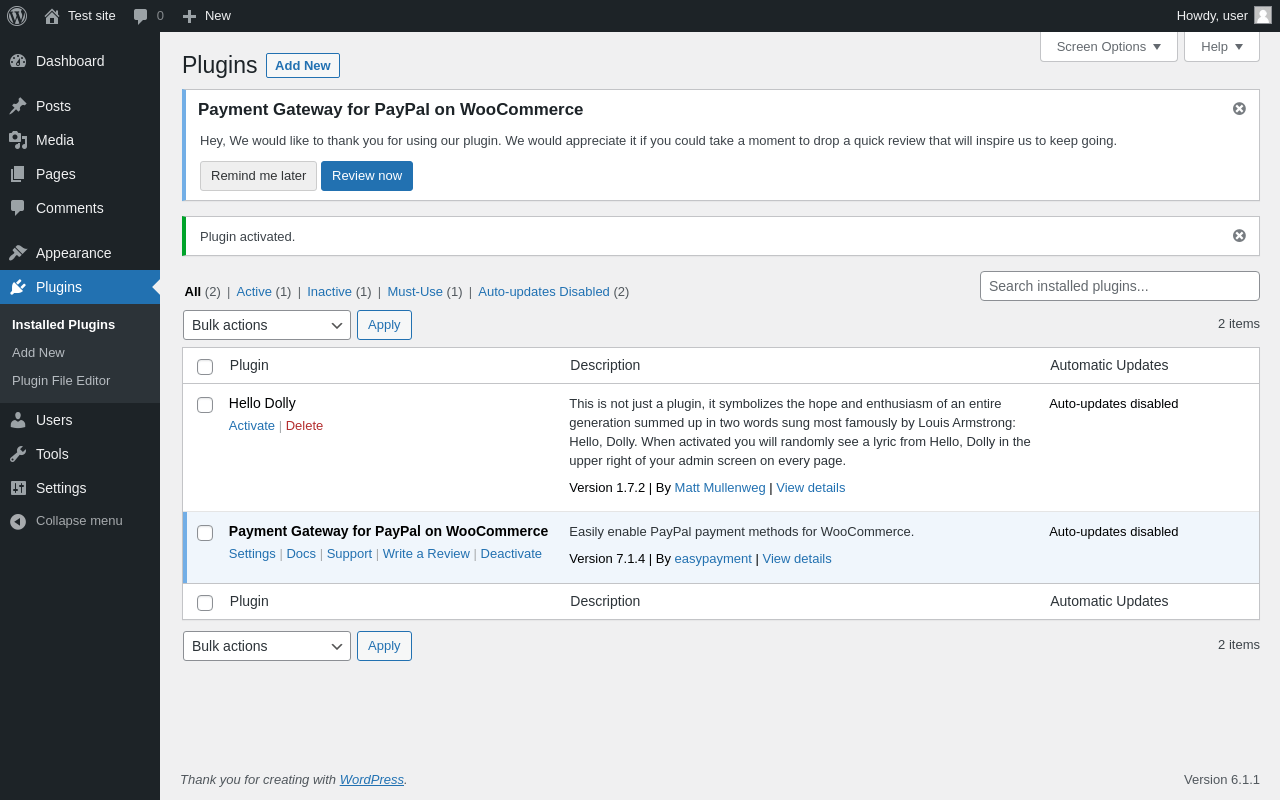This screenshot has height=800, width=1280.
Task: Click the Dashboard gauge icon
Action: tap(18, 61)
